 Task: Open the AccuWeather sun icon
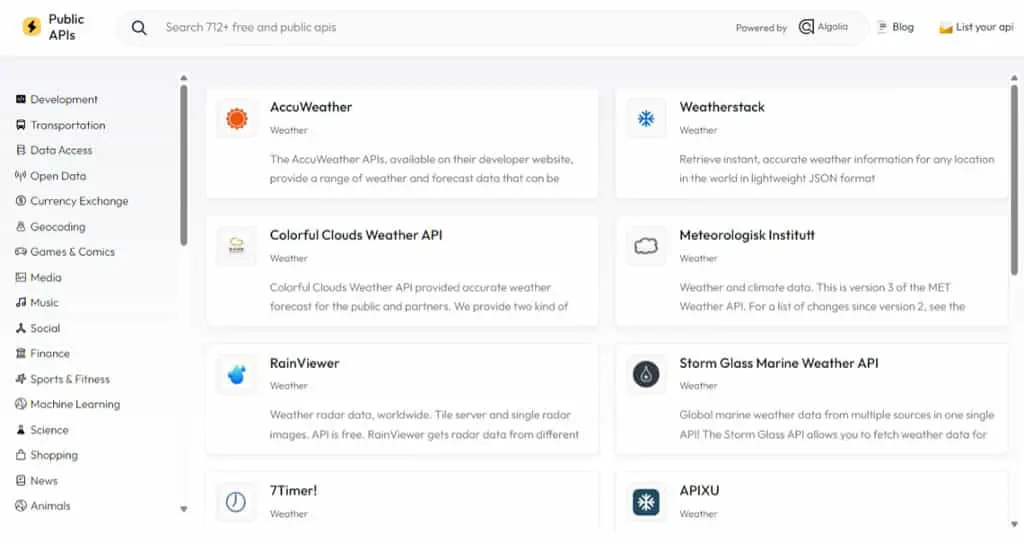tap(236, 118)
